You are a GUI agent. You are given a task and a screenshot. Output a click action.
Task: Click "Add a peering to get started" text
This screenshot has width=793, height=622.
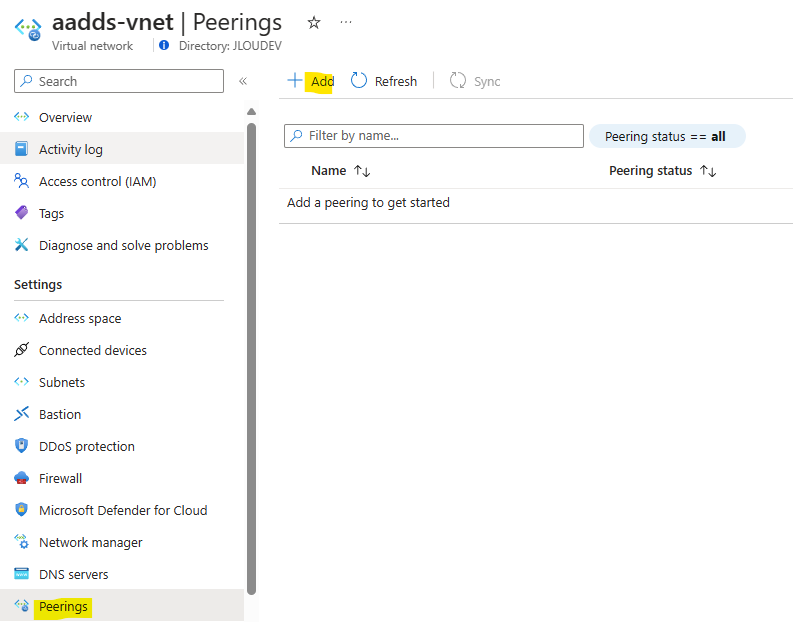tap(368, 203)
